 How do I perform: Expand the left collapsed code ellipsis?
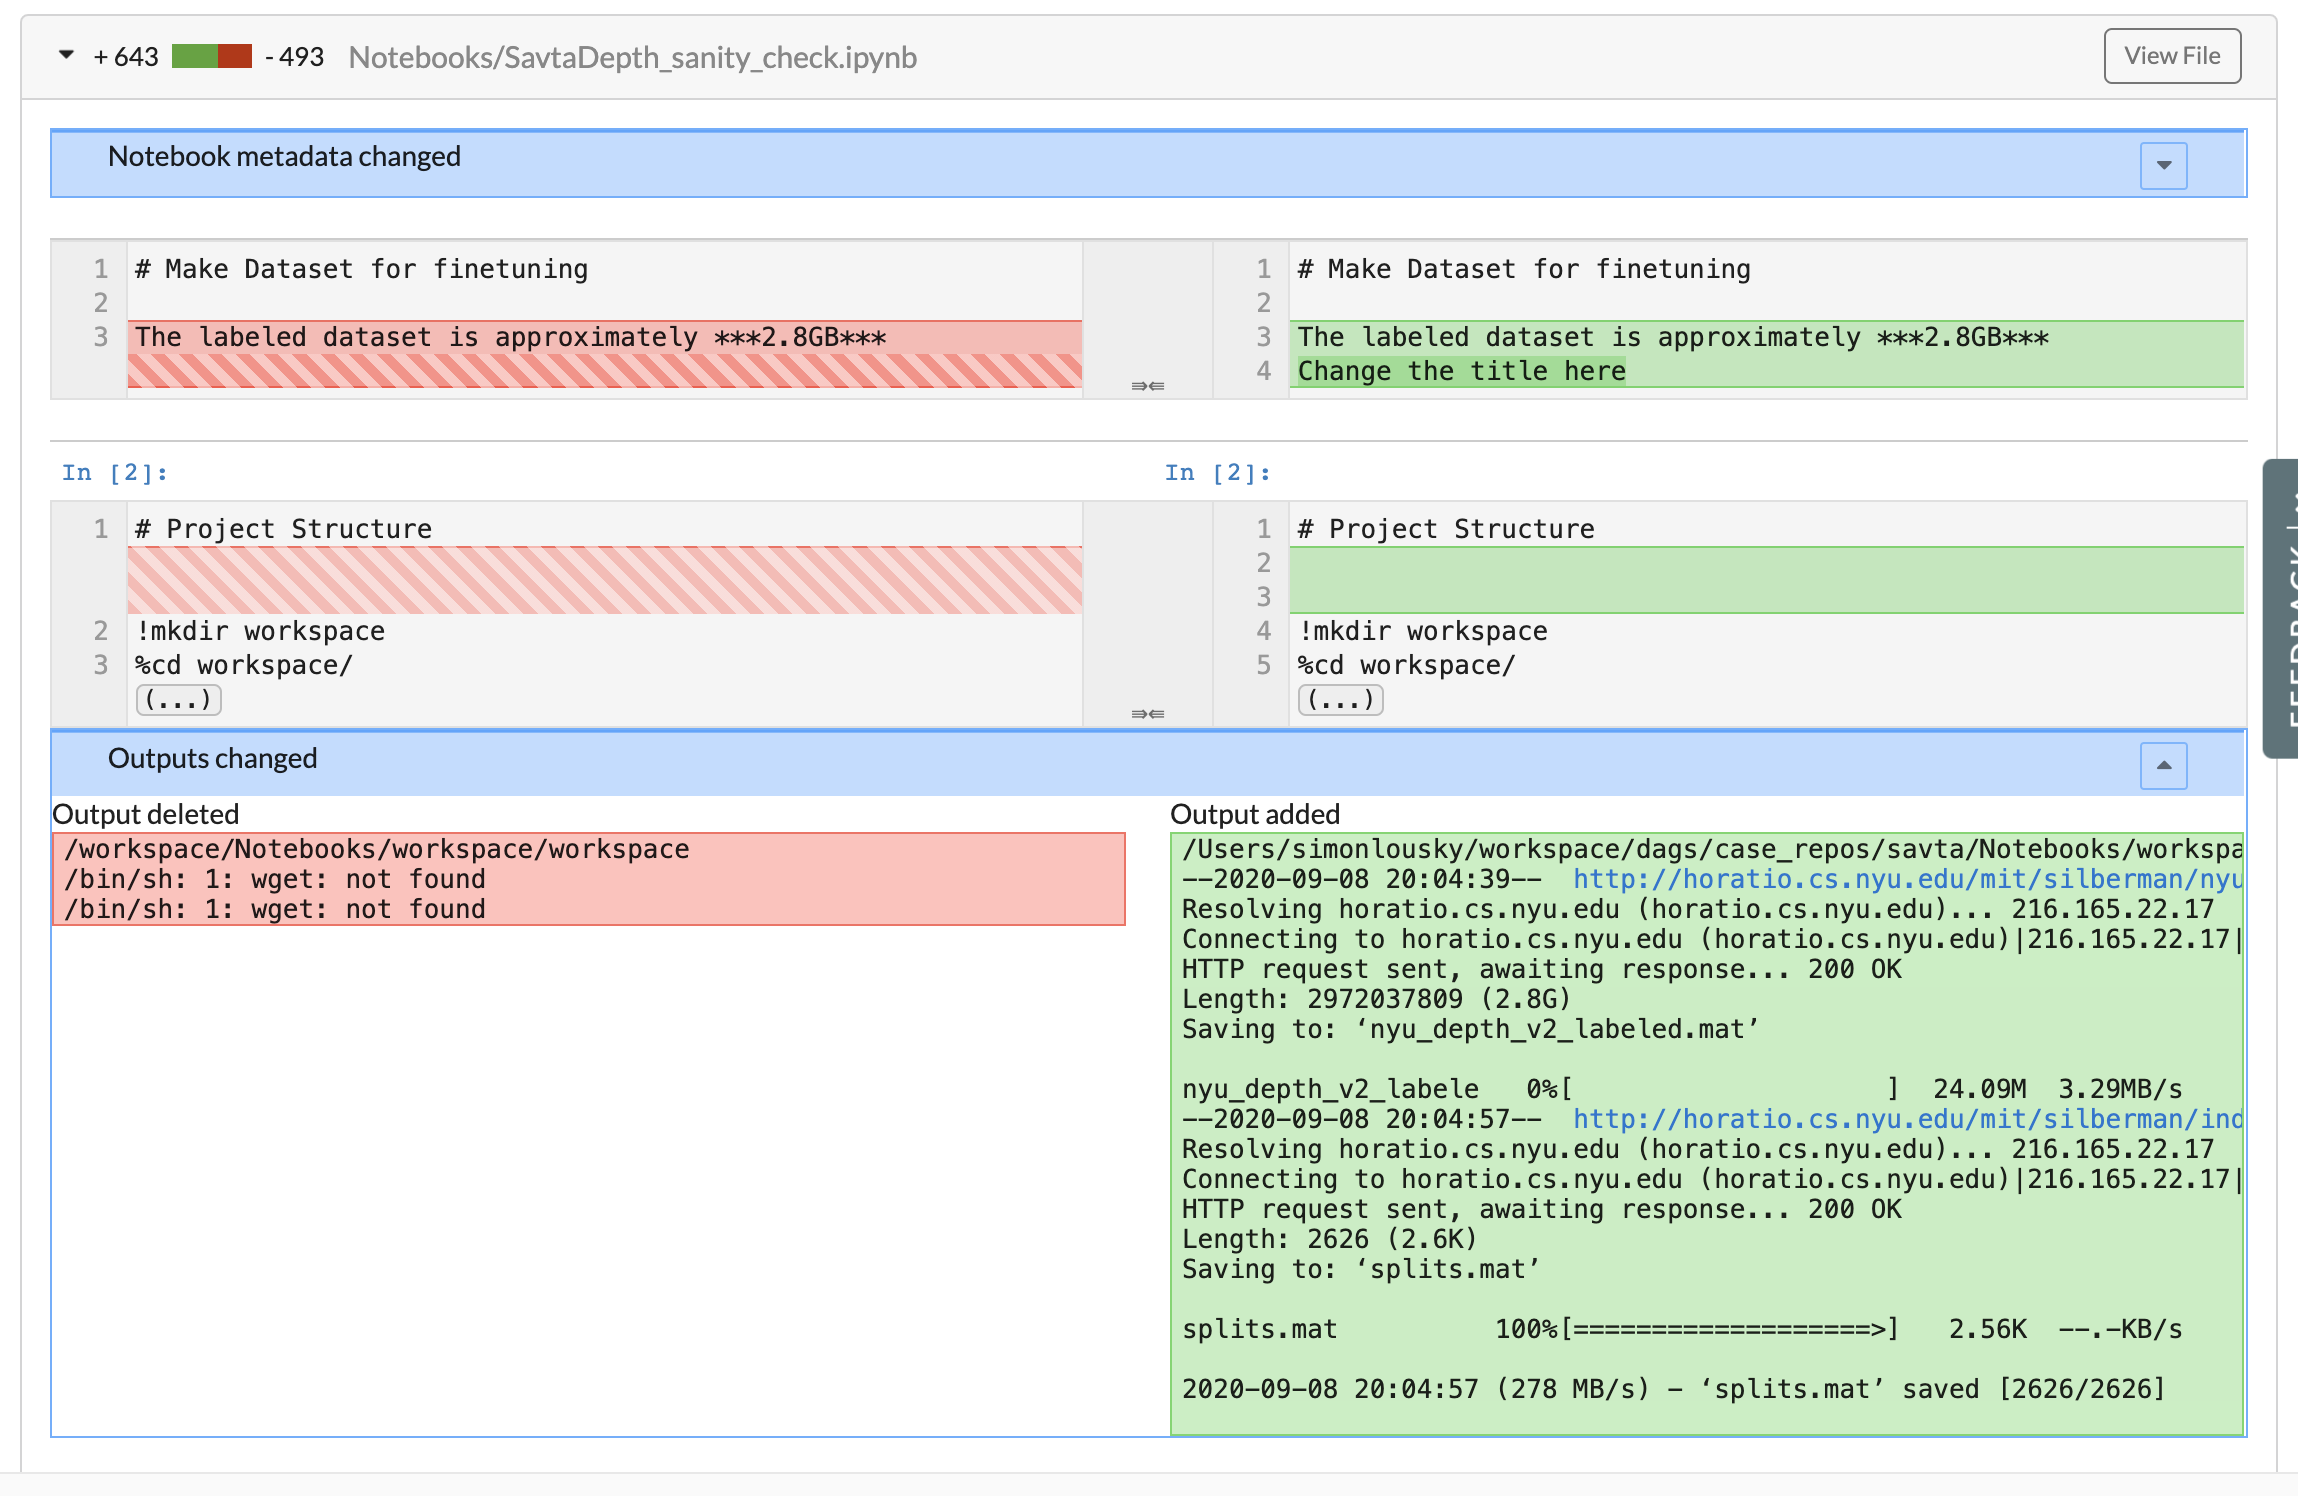(x=178, y=699)
